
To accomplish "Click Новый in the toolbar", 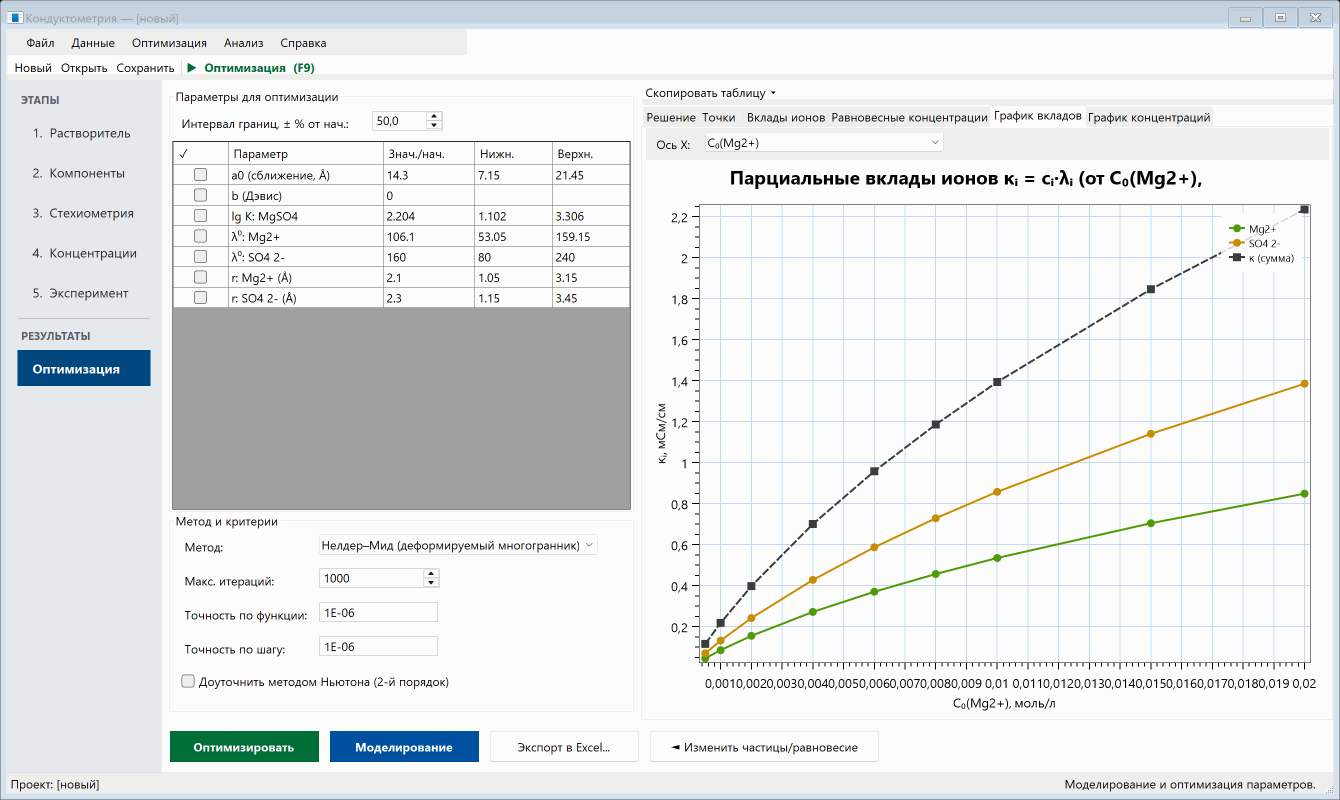I will (33, 68).
